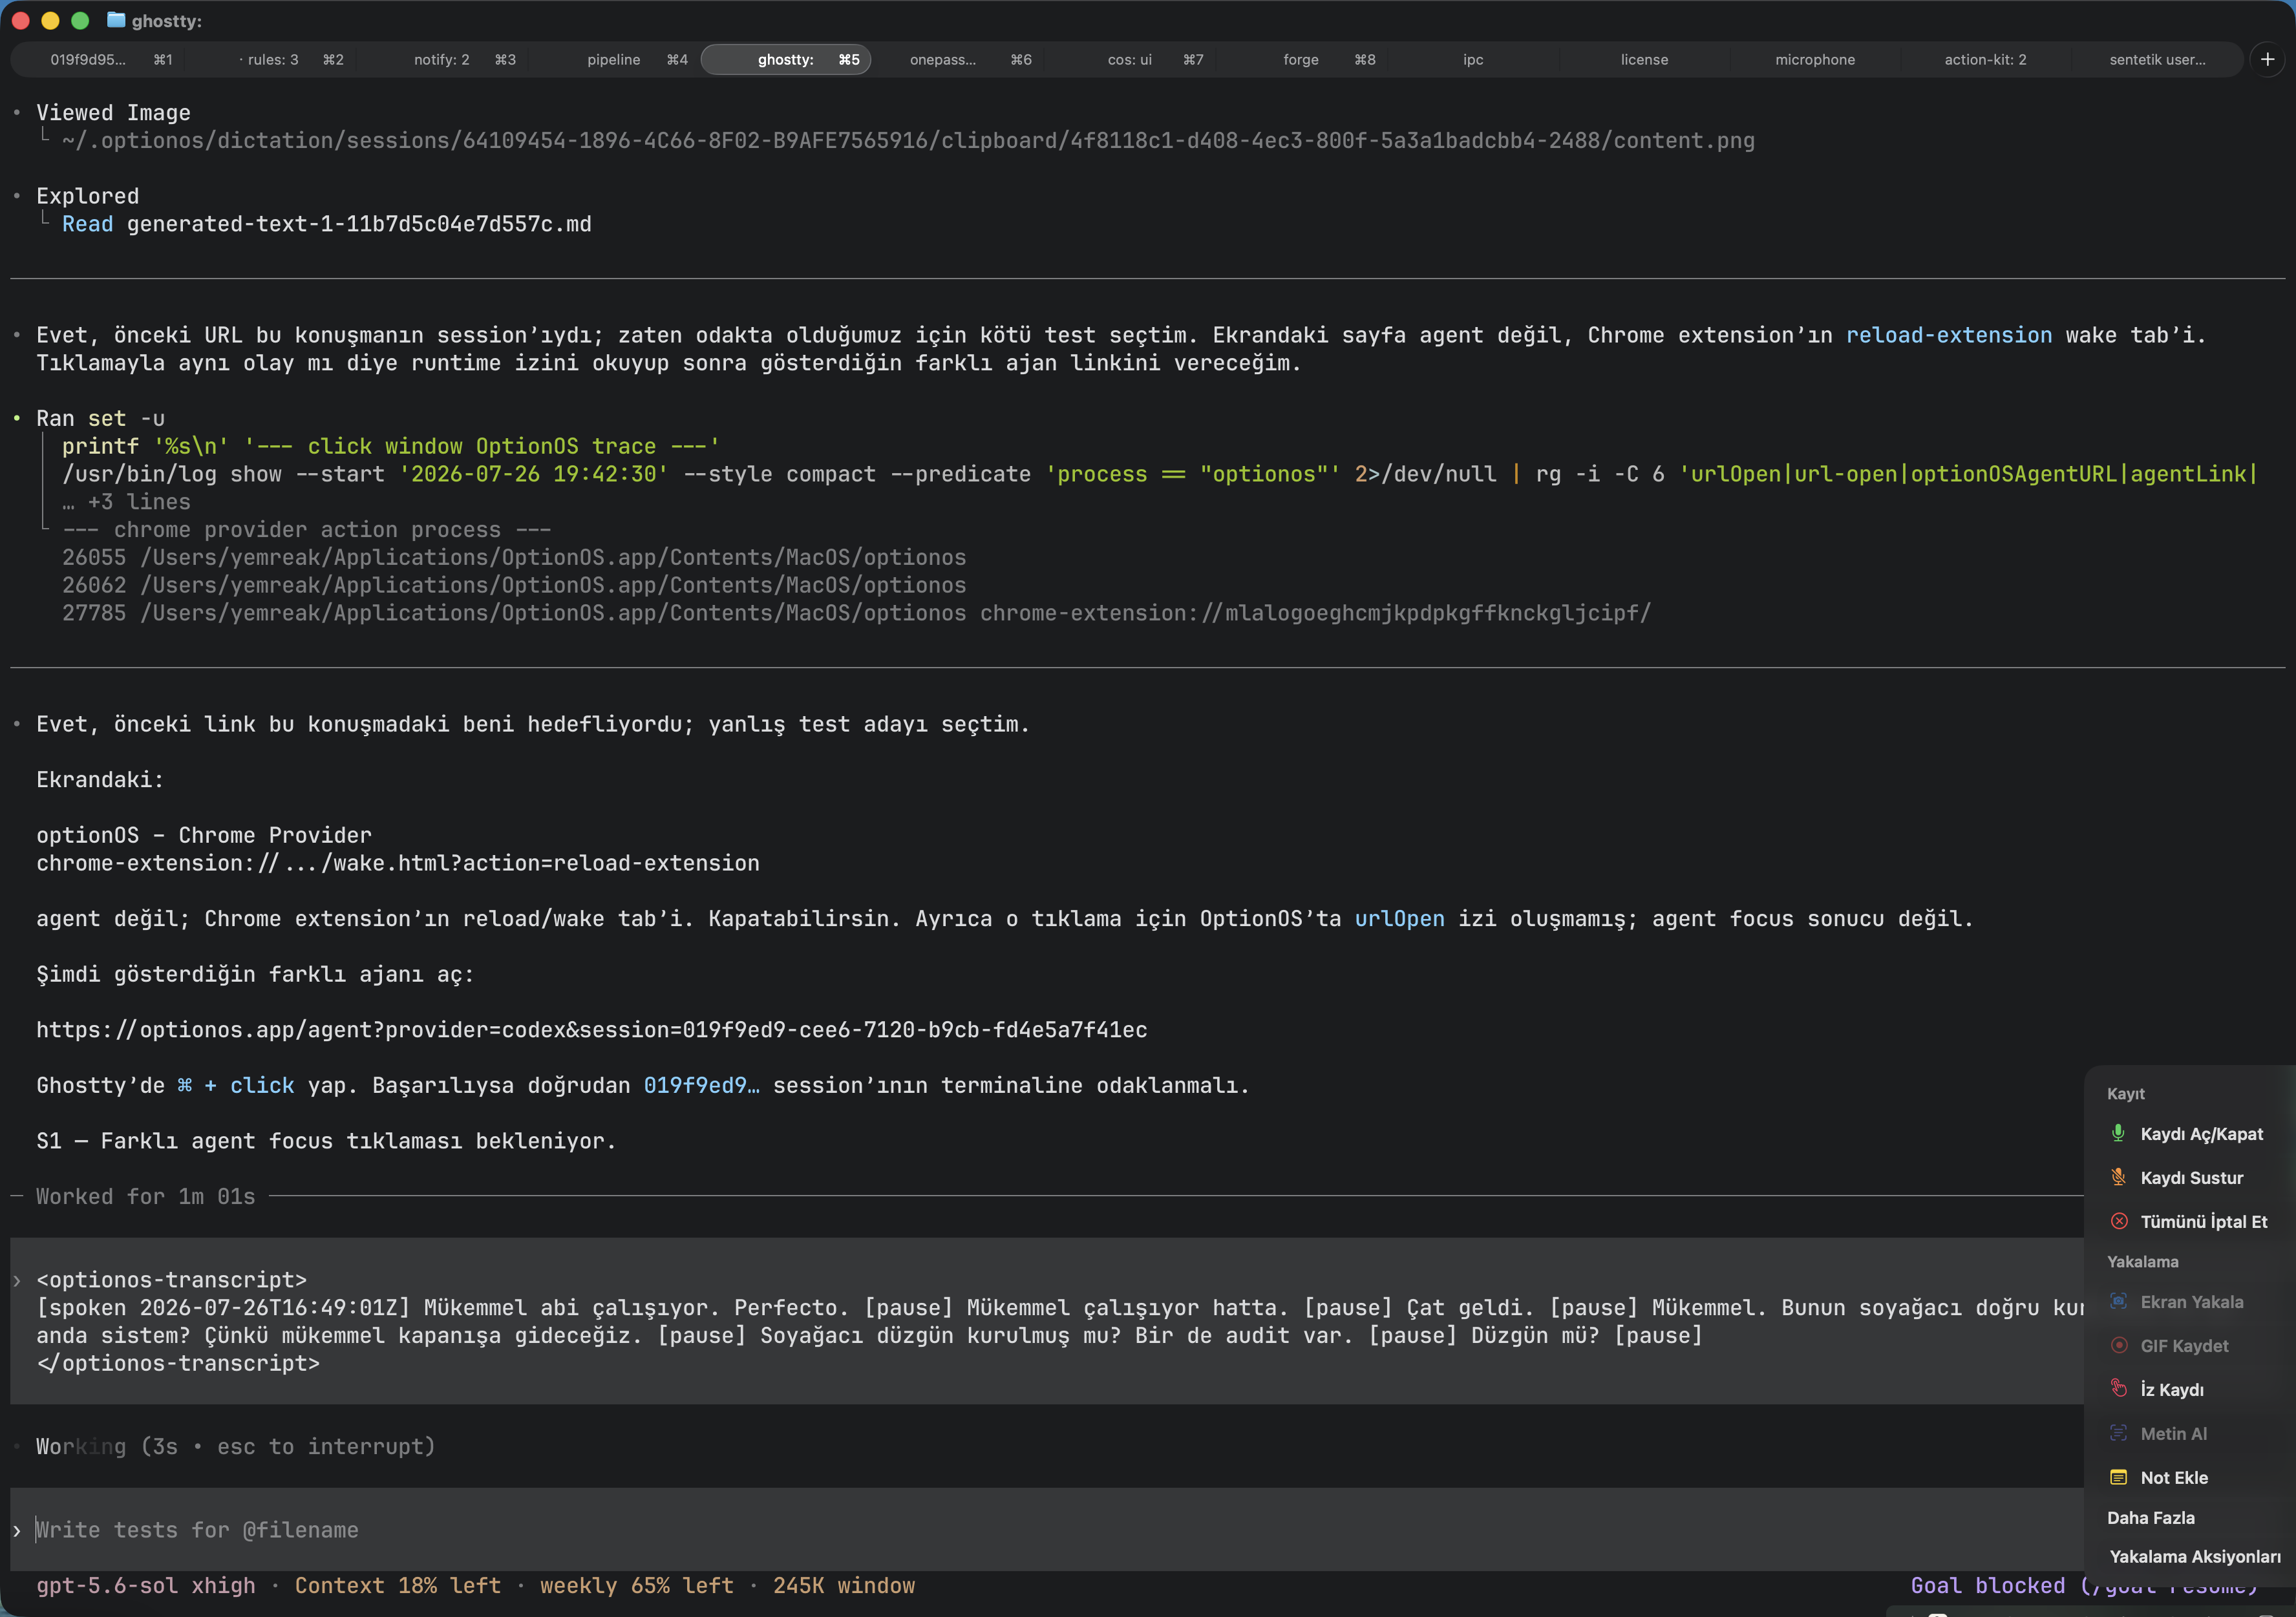Image resolution: width=2296 pixels, height=1617 pixels.
Task: Click the Not Ekle note icon
Action: pos(2118,1477)
